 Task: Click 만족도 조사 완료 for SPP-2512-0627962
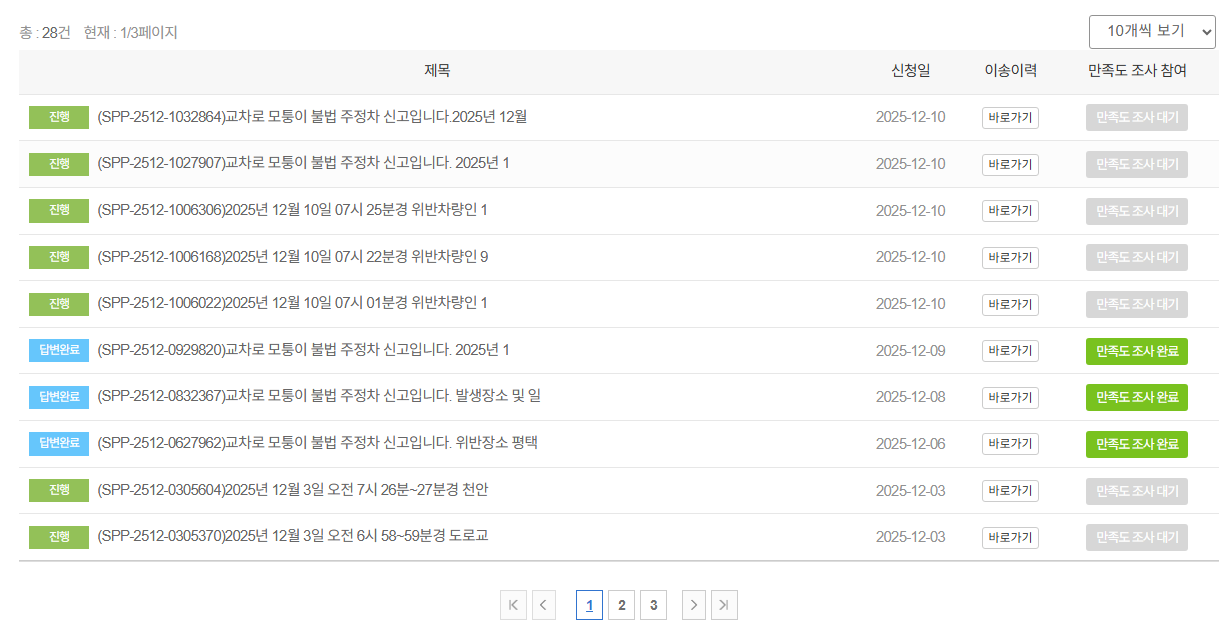pyautogui.click(x=1136, y=443)
